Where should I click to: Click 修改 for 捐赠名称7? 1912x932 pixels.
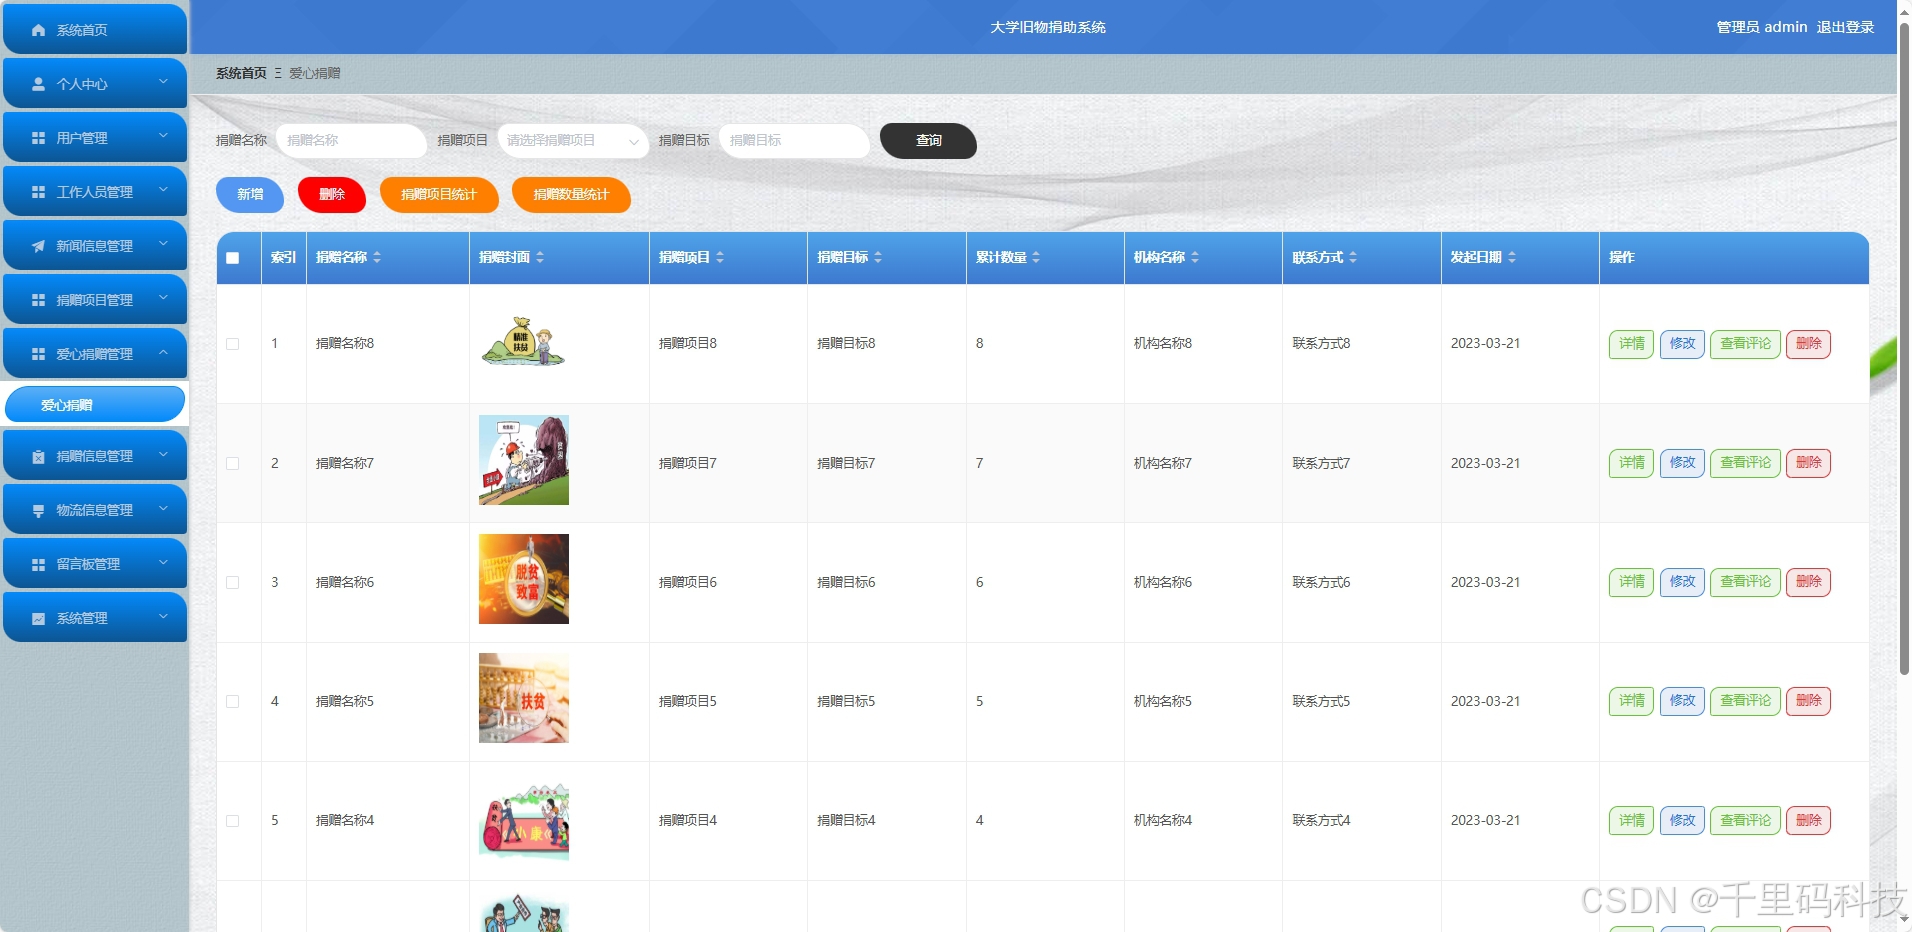pos(1682,463)
